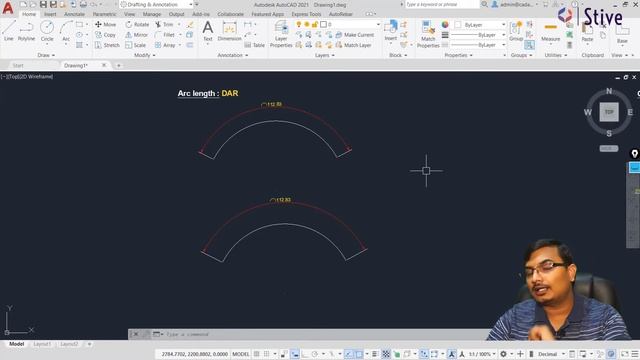This screenshot has height=360, width=640.
Task: Click the MODEL status bar button
Action: pyautogui.click(x=240, y=354)
